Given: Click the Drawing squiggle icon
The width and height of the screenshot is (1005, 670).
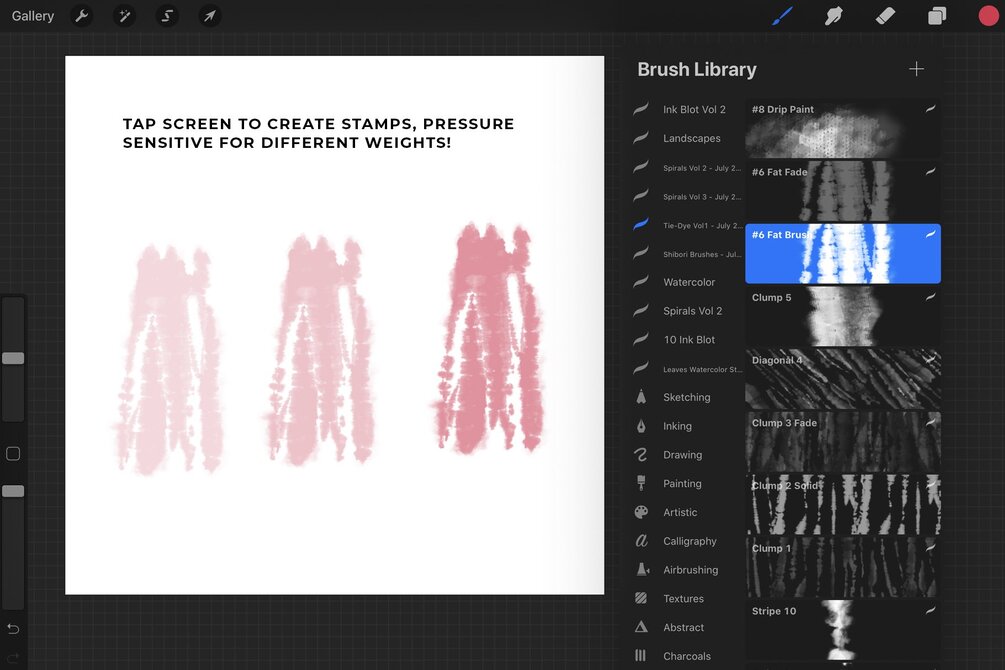Looking at the screenshot, I should (x=641, y=455).
